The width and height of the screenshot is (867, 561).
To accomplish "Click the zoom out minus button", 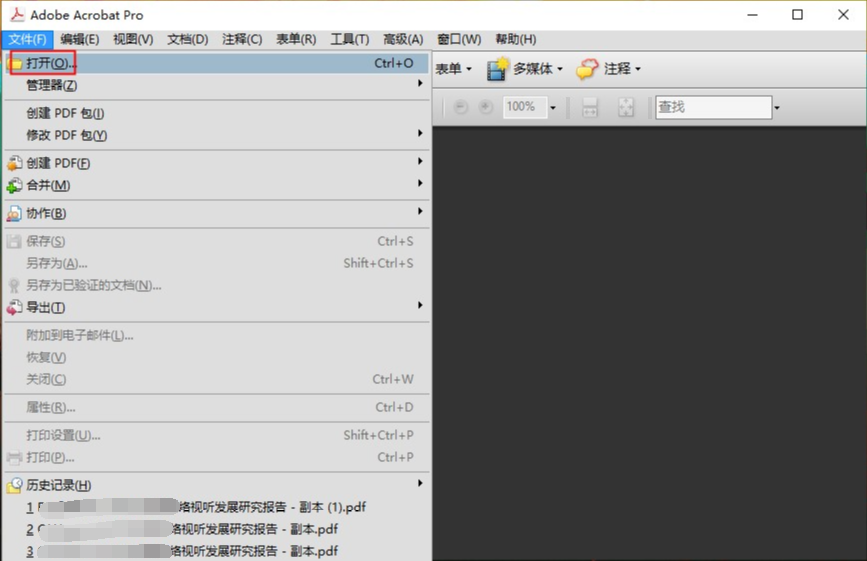I will (x=461, y=107).
